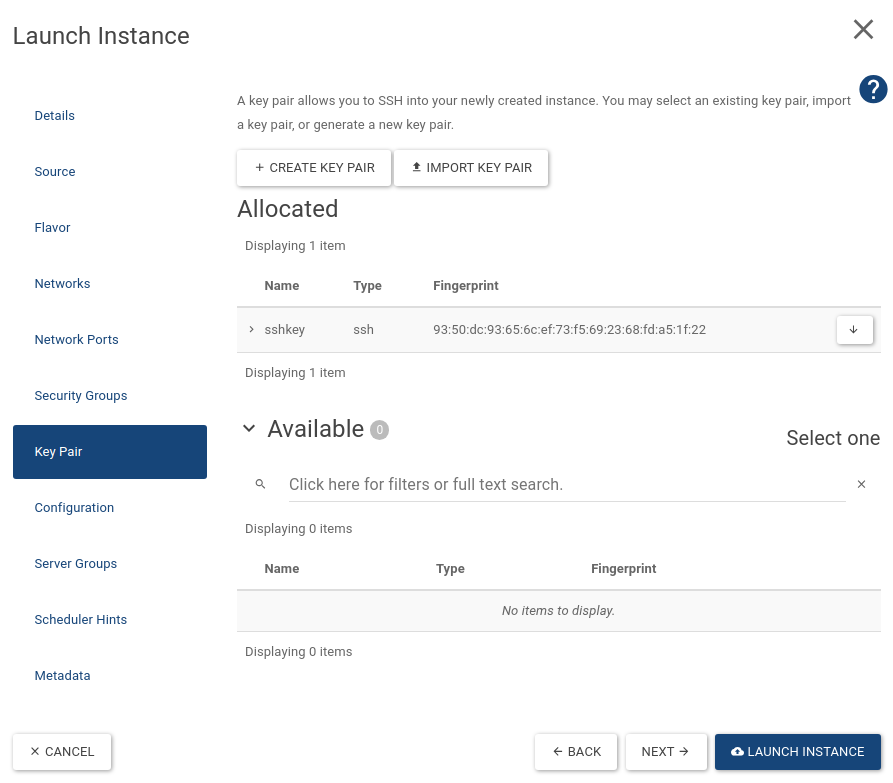Close the Launch Instance dialog
This screenshot has width=893, height=783.
click(863, 30)
